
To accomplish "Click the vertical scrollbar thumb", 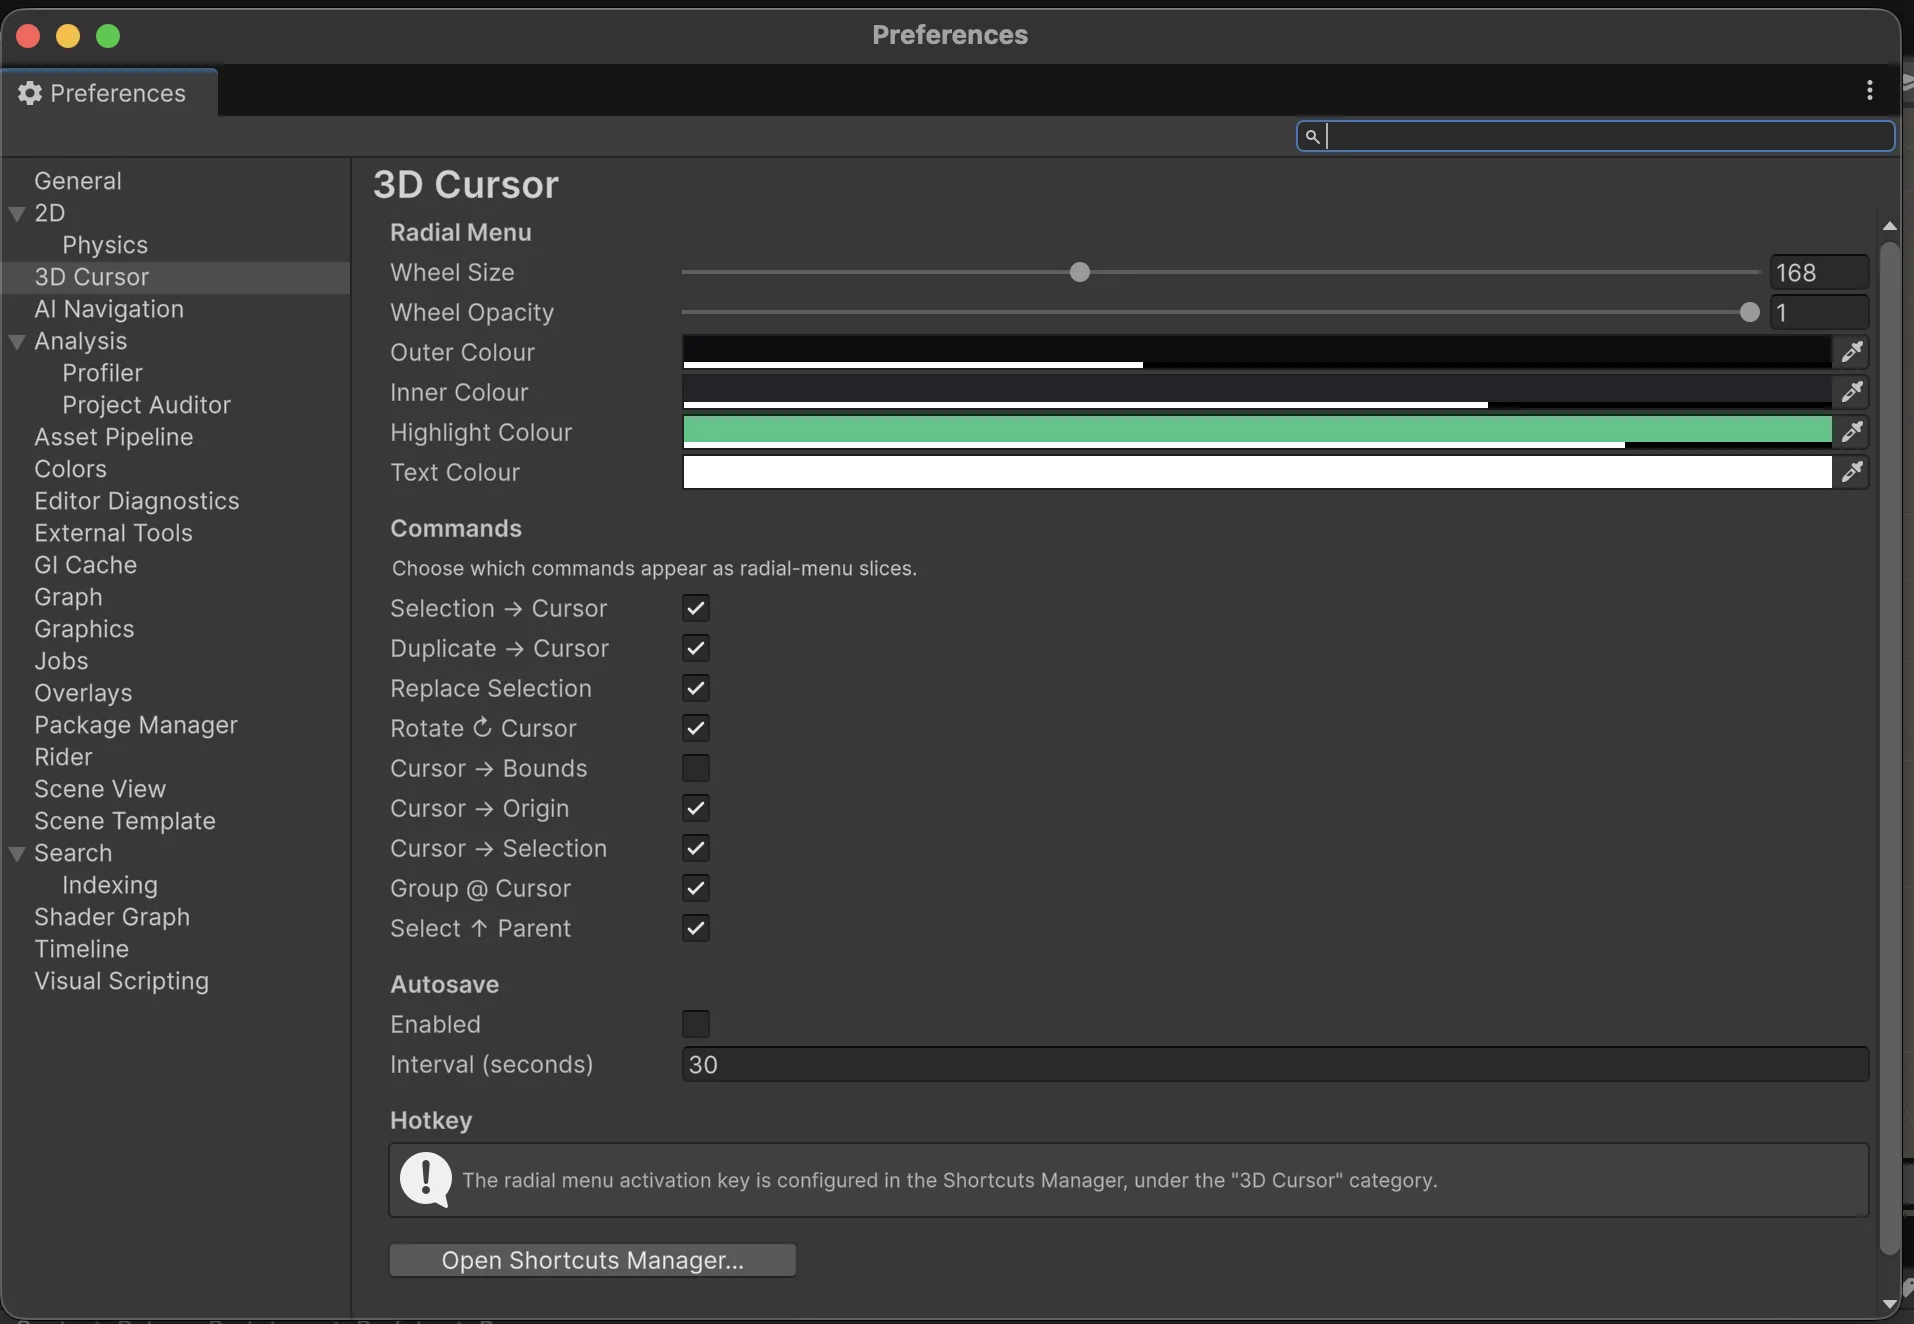I will (1889, 747).
